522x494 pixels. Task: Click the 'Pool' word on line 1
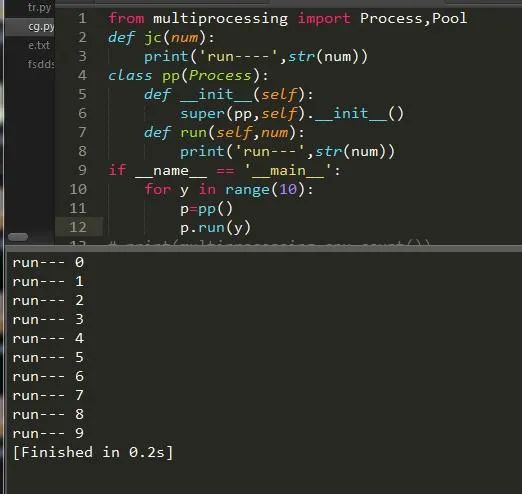click(x=450, y=18)
